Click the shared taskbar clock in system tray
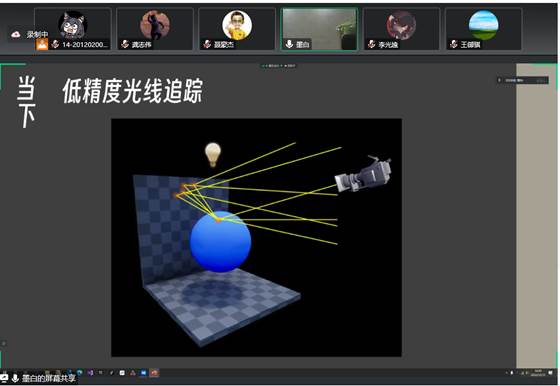 pos(538,373)
